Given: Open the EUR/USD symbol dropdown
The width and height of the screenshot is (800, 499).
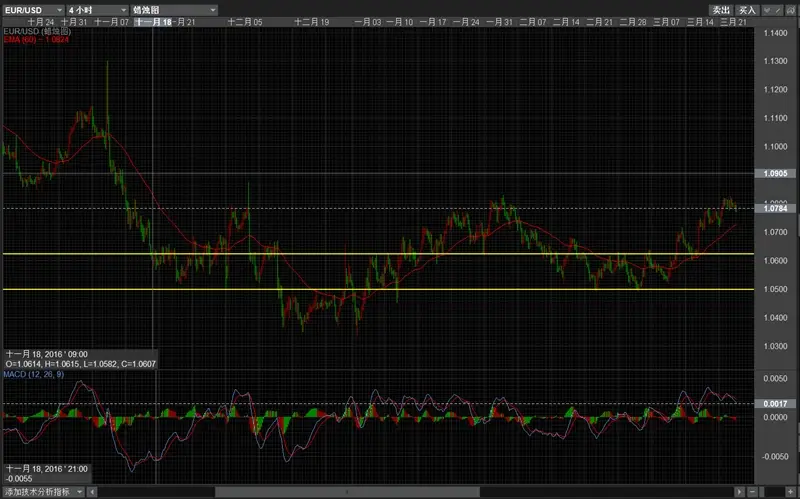Looking at the screenshot, I should click(x=34, y=10).
